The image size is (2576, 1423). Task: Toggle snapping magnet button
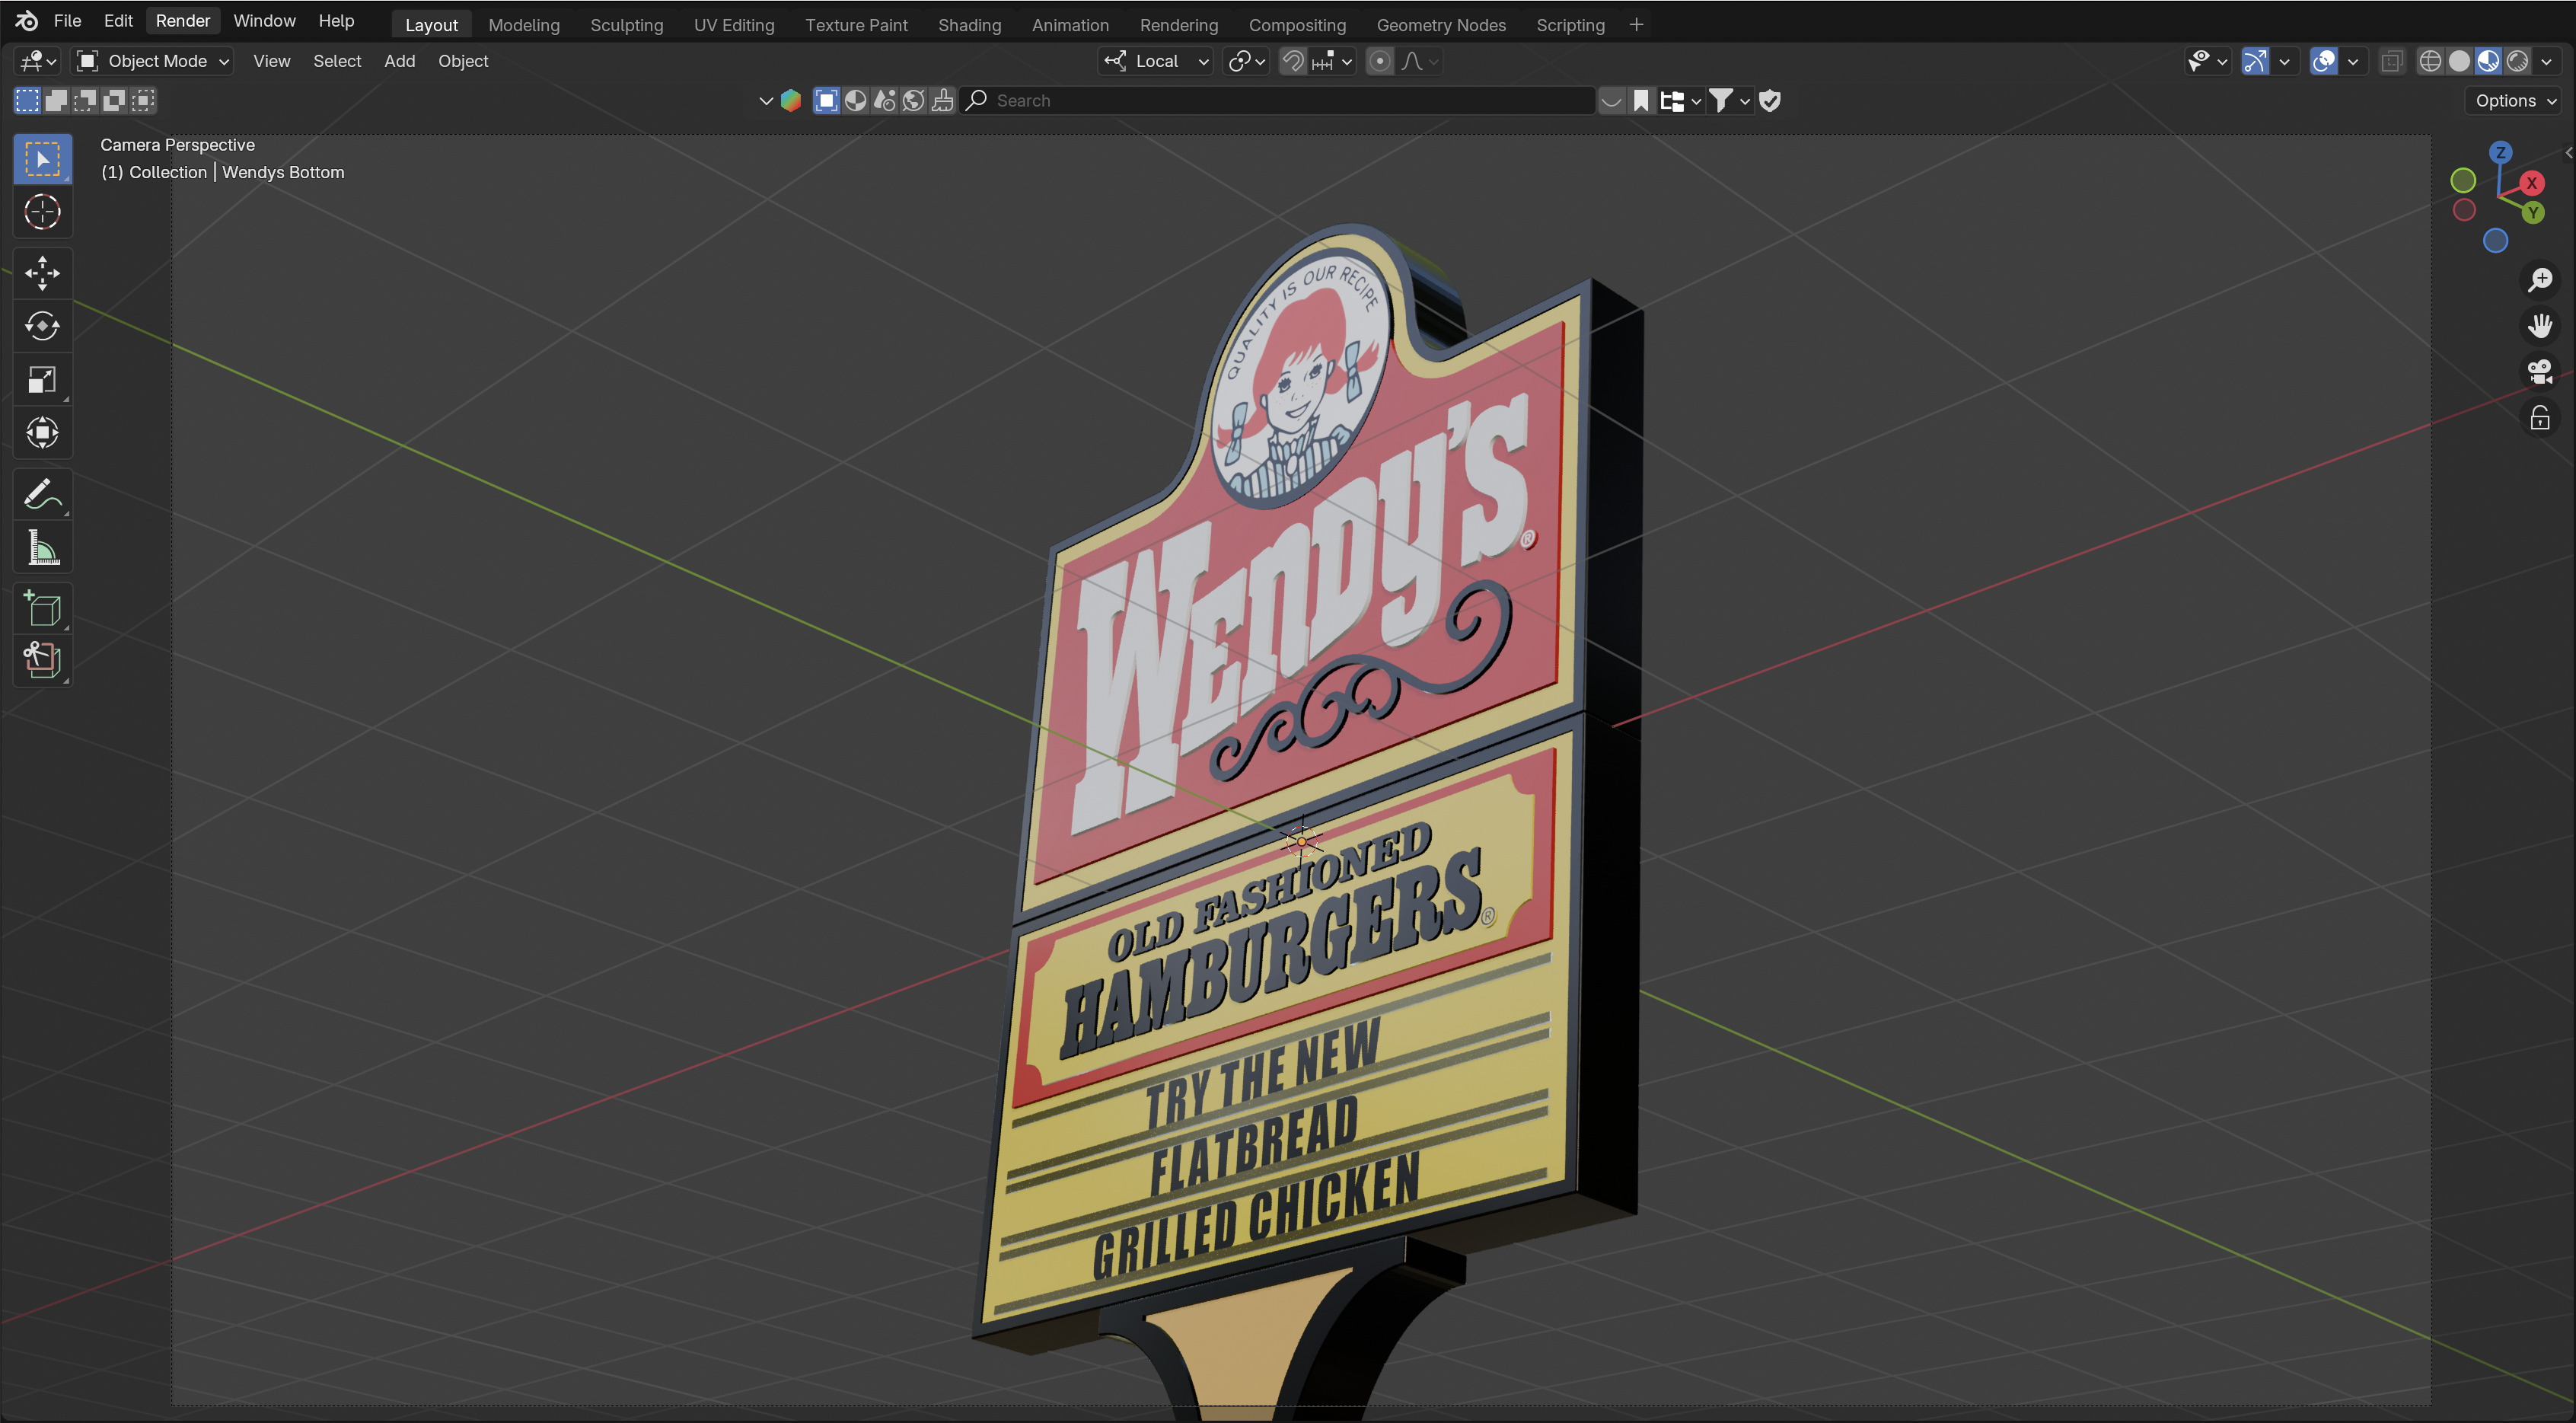point(1293,61)
